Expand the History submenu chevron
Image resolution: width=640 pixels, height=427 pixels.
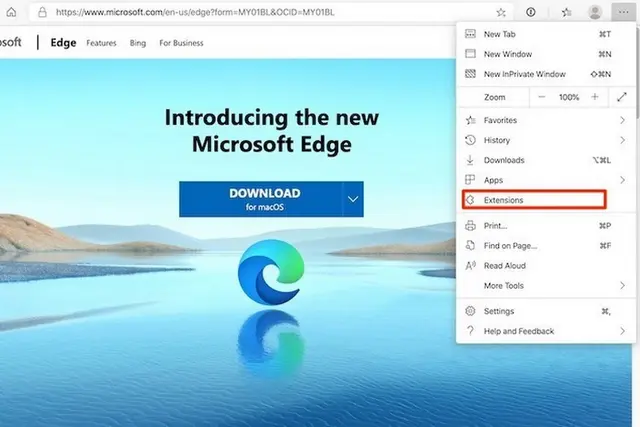[622, 140]
